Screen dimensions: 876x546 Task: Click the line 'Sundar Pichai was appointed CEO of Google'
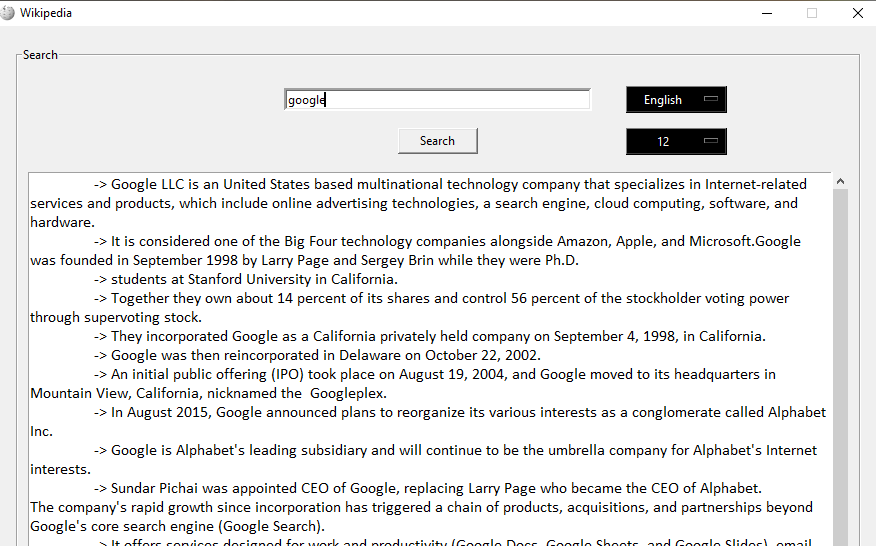428,488
